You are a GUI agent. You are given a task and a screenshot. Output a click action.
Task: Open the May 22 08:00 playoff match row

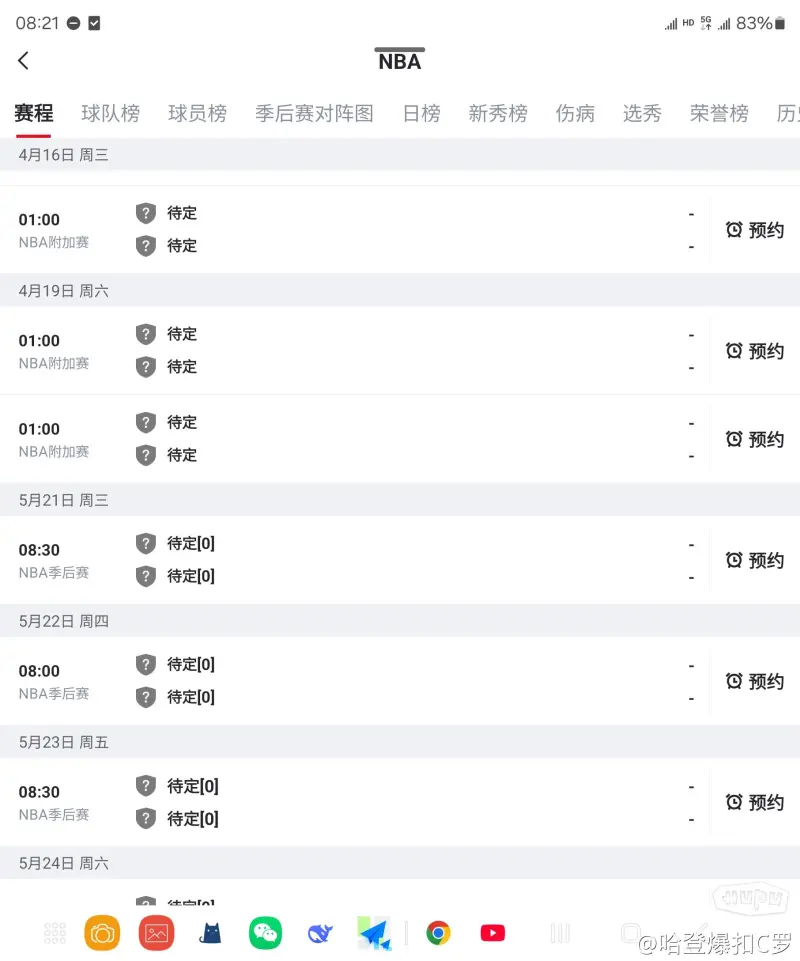point(400,681)
